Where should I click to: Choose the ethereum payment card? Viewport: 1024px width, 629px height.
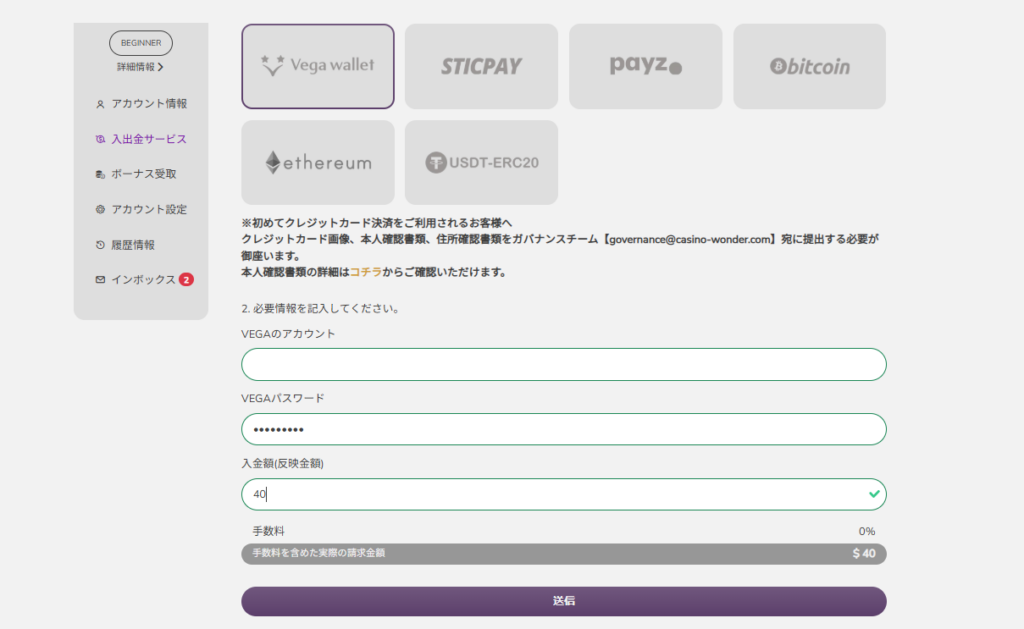318,162
